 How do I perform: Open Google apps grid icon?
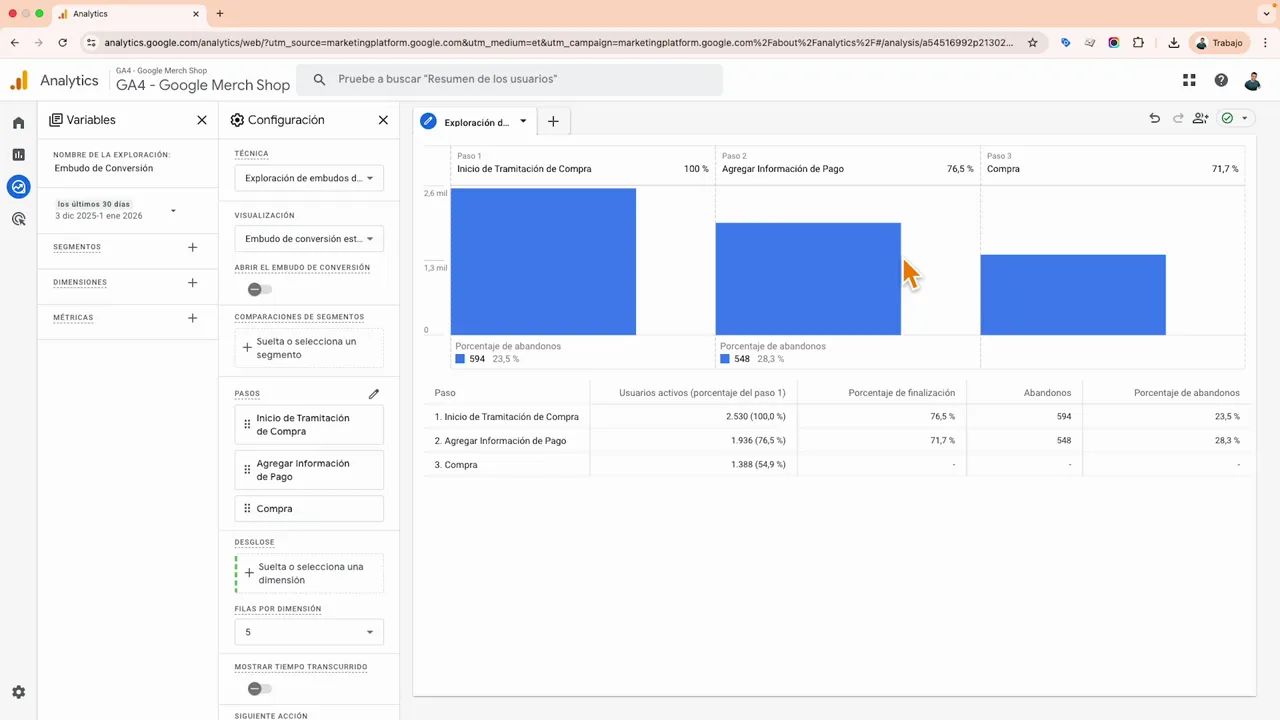tap(1189, 80)
